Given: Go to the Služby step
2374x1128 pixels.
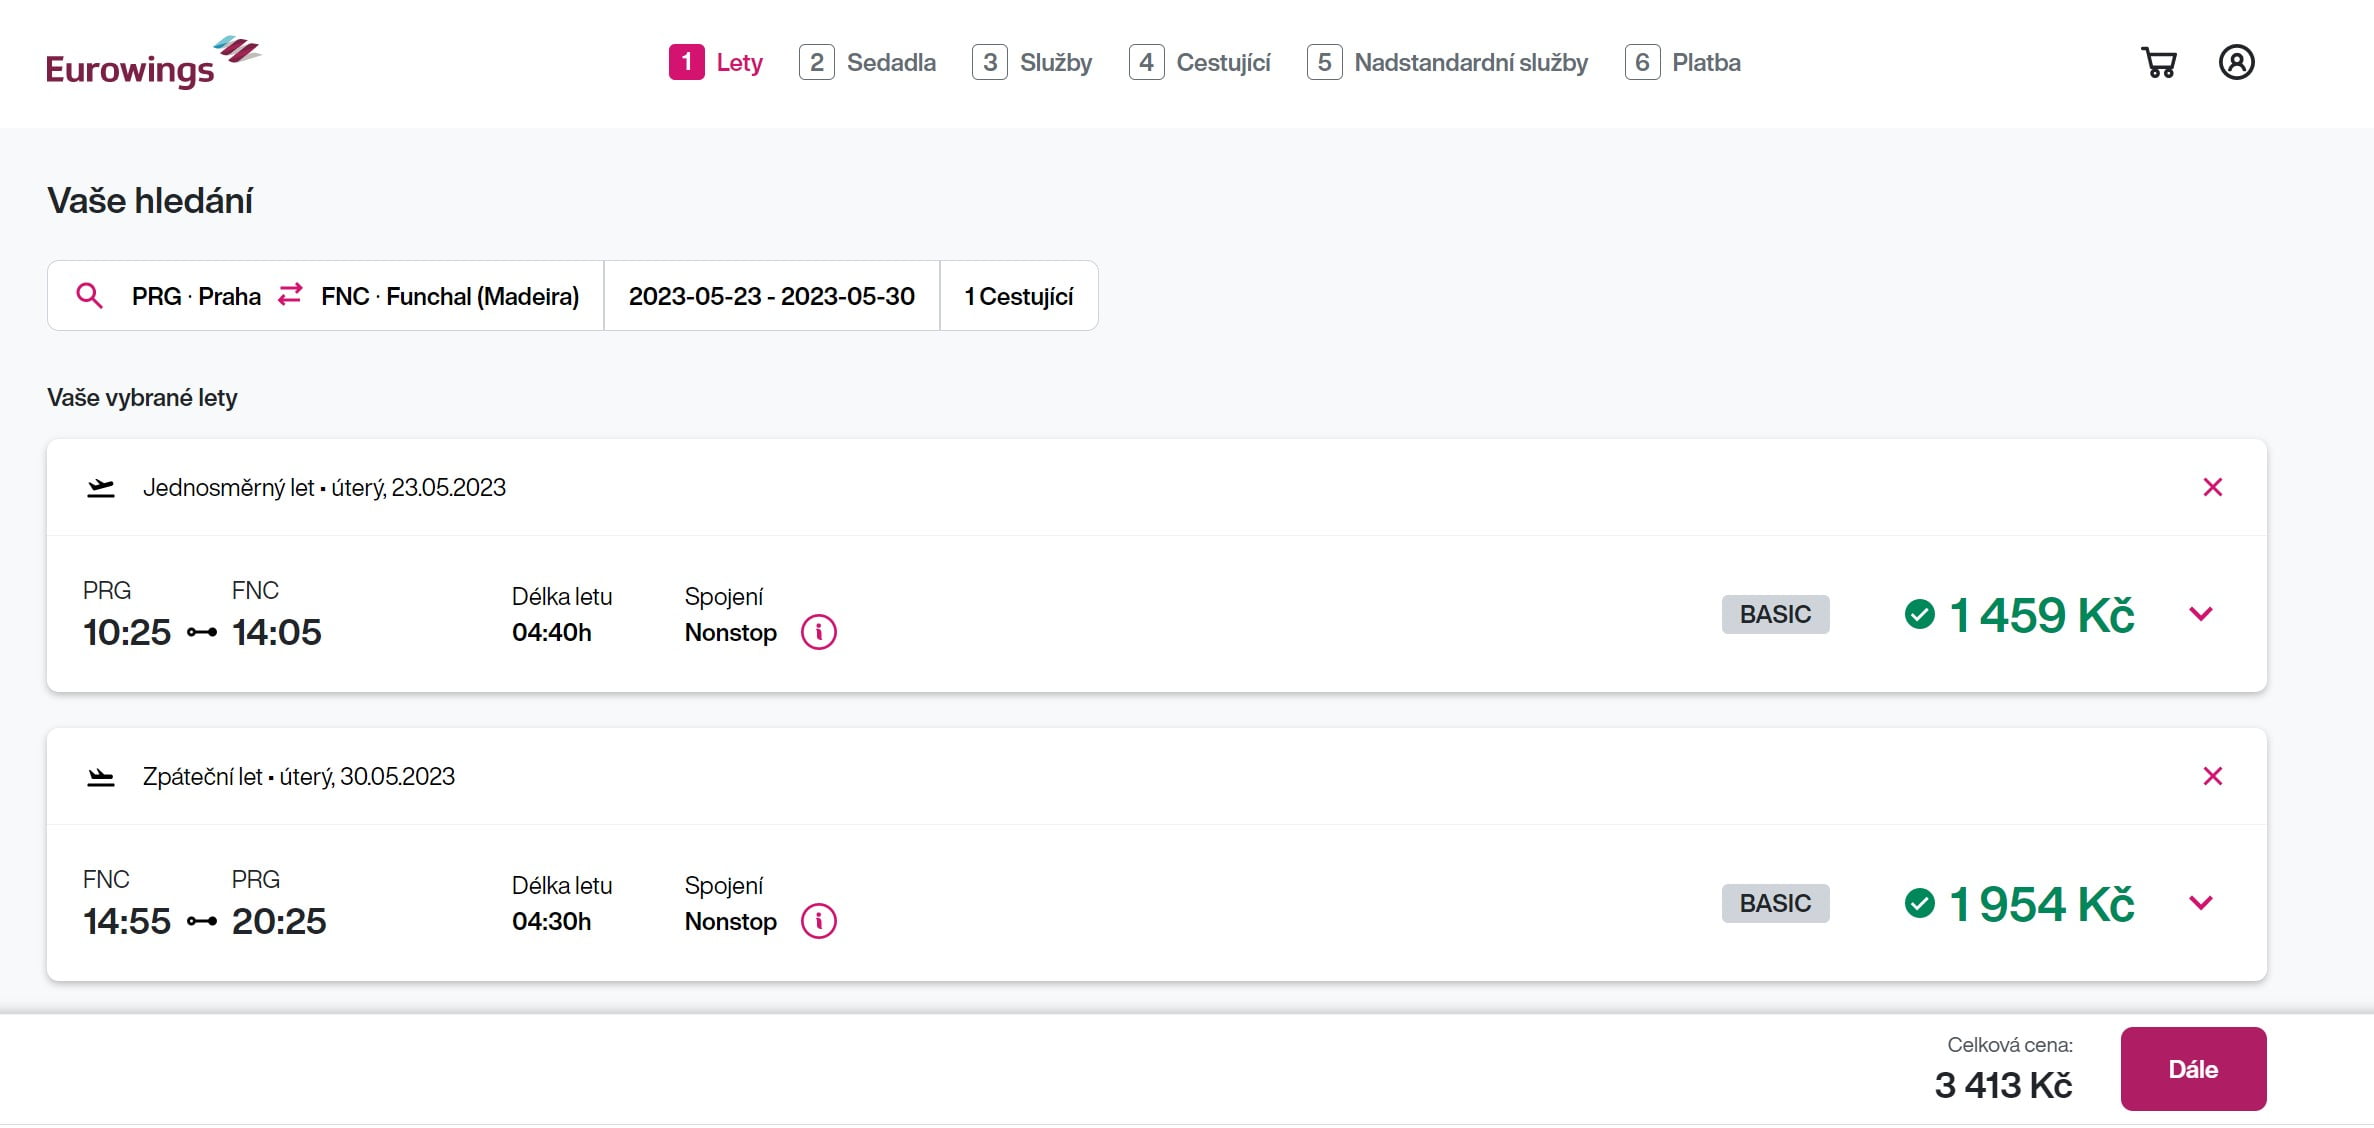Looking at the screenshot, I should 1032,63.
